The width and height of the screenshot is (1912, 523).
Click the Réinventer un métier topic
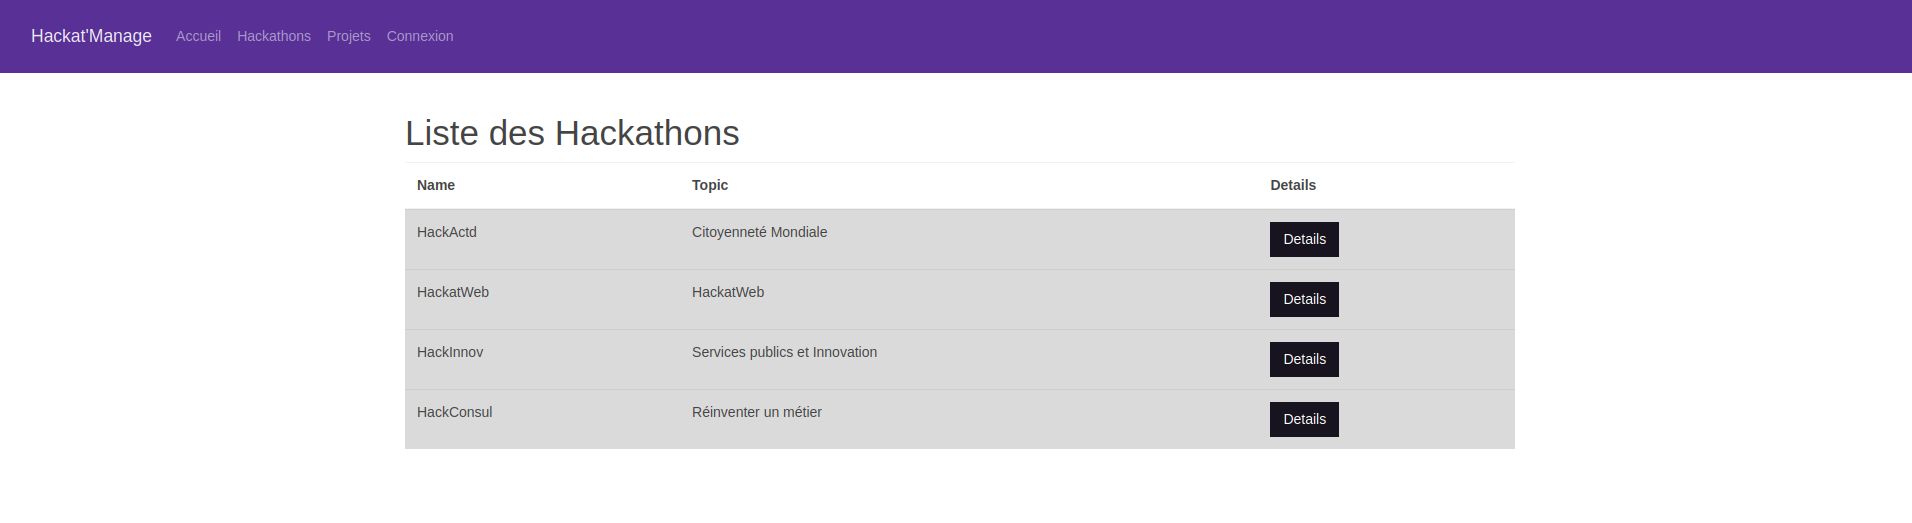click(x=757, y=412)
